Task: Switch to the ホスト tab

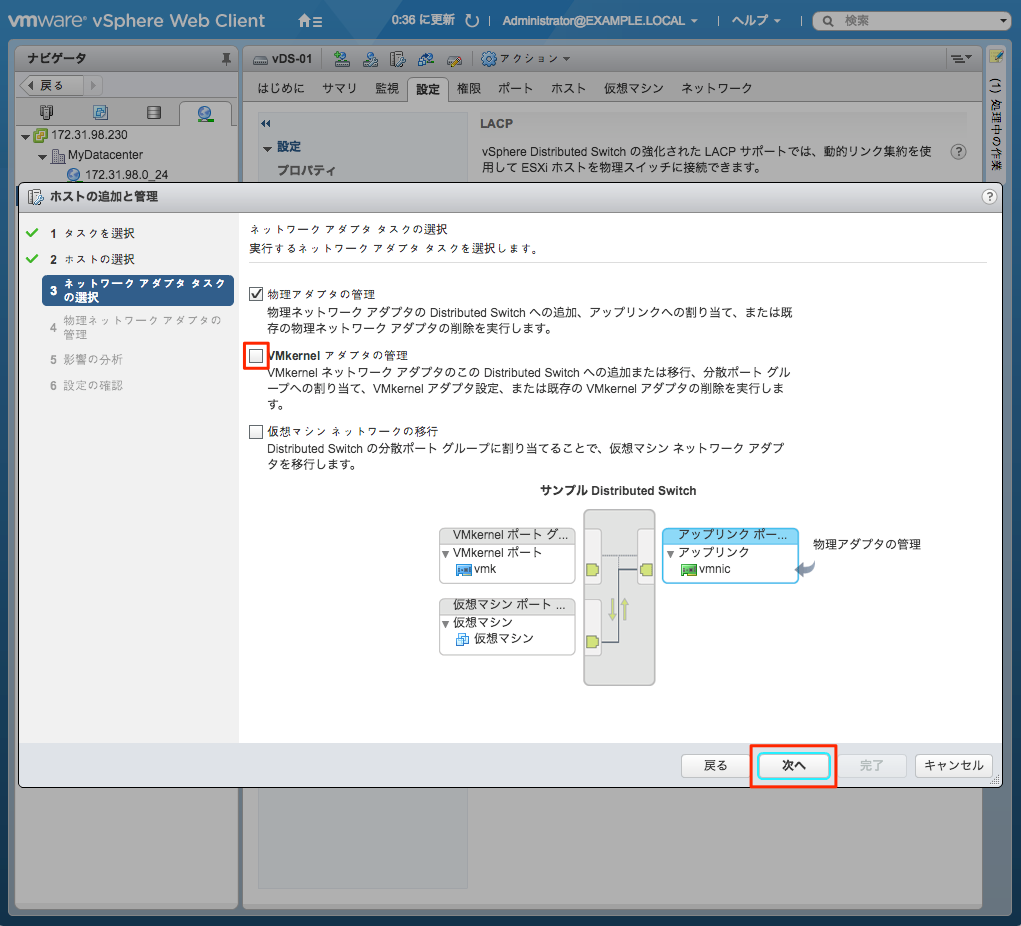Action: 568,89
